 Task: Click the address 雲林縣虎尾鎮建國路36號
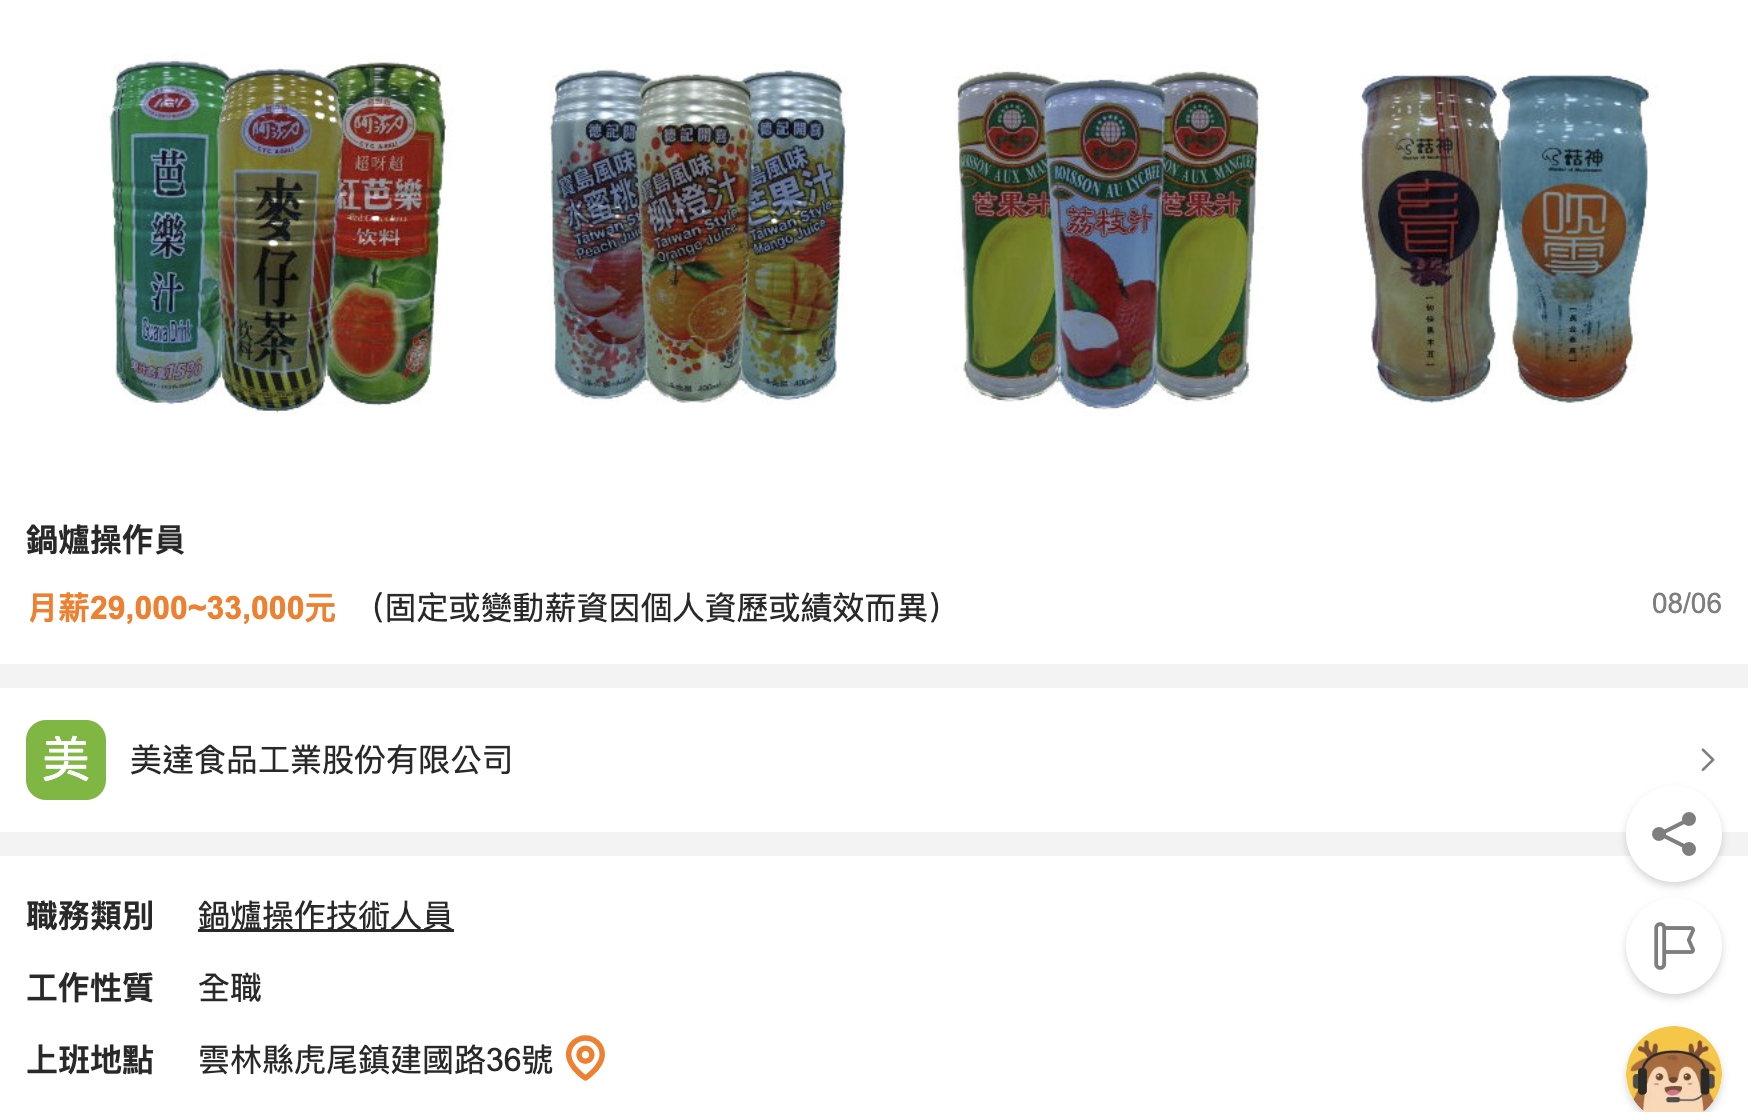pos(375,1060)
